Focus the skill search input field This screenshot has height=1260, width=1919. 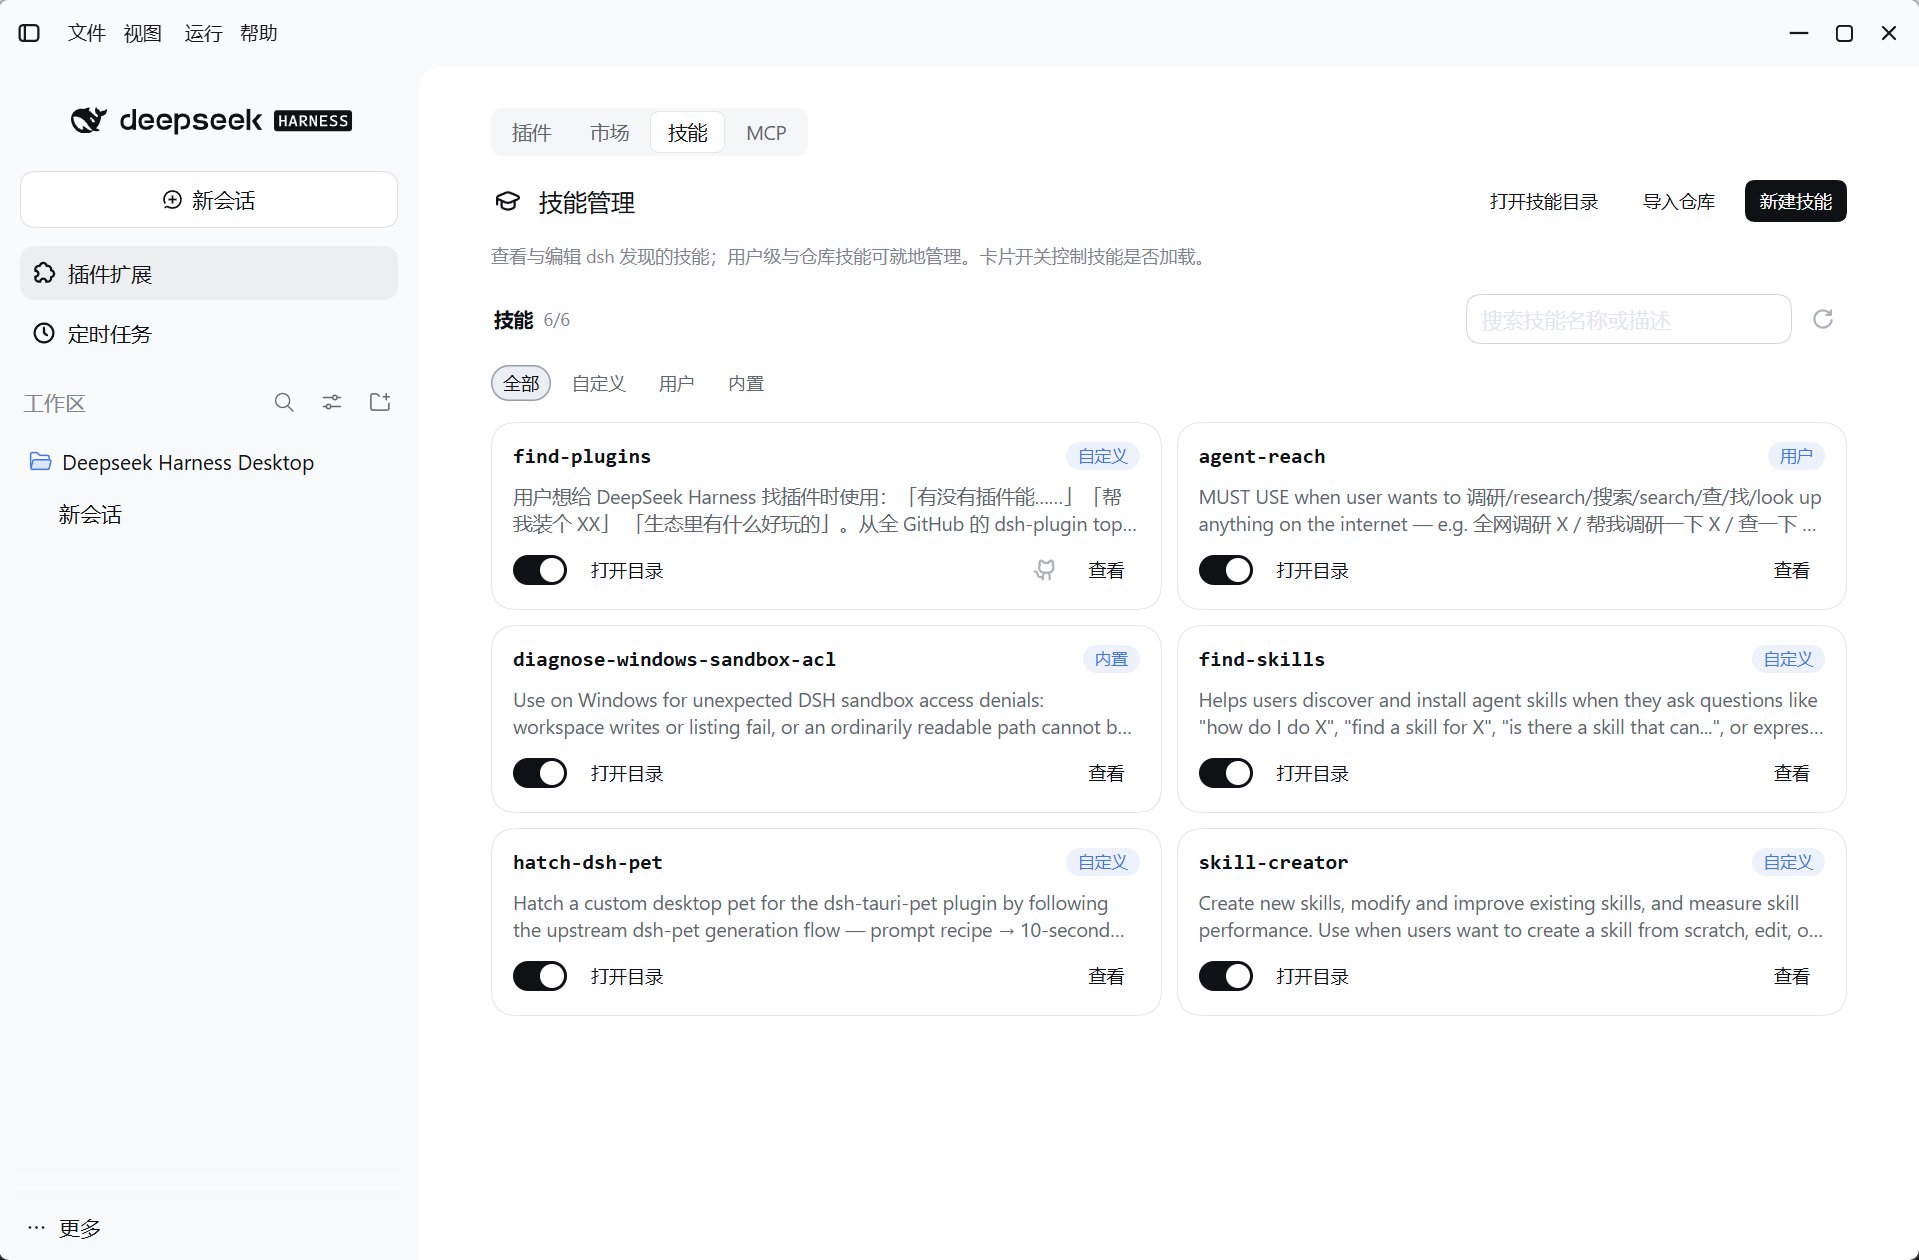coord(1628,319)
